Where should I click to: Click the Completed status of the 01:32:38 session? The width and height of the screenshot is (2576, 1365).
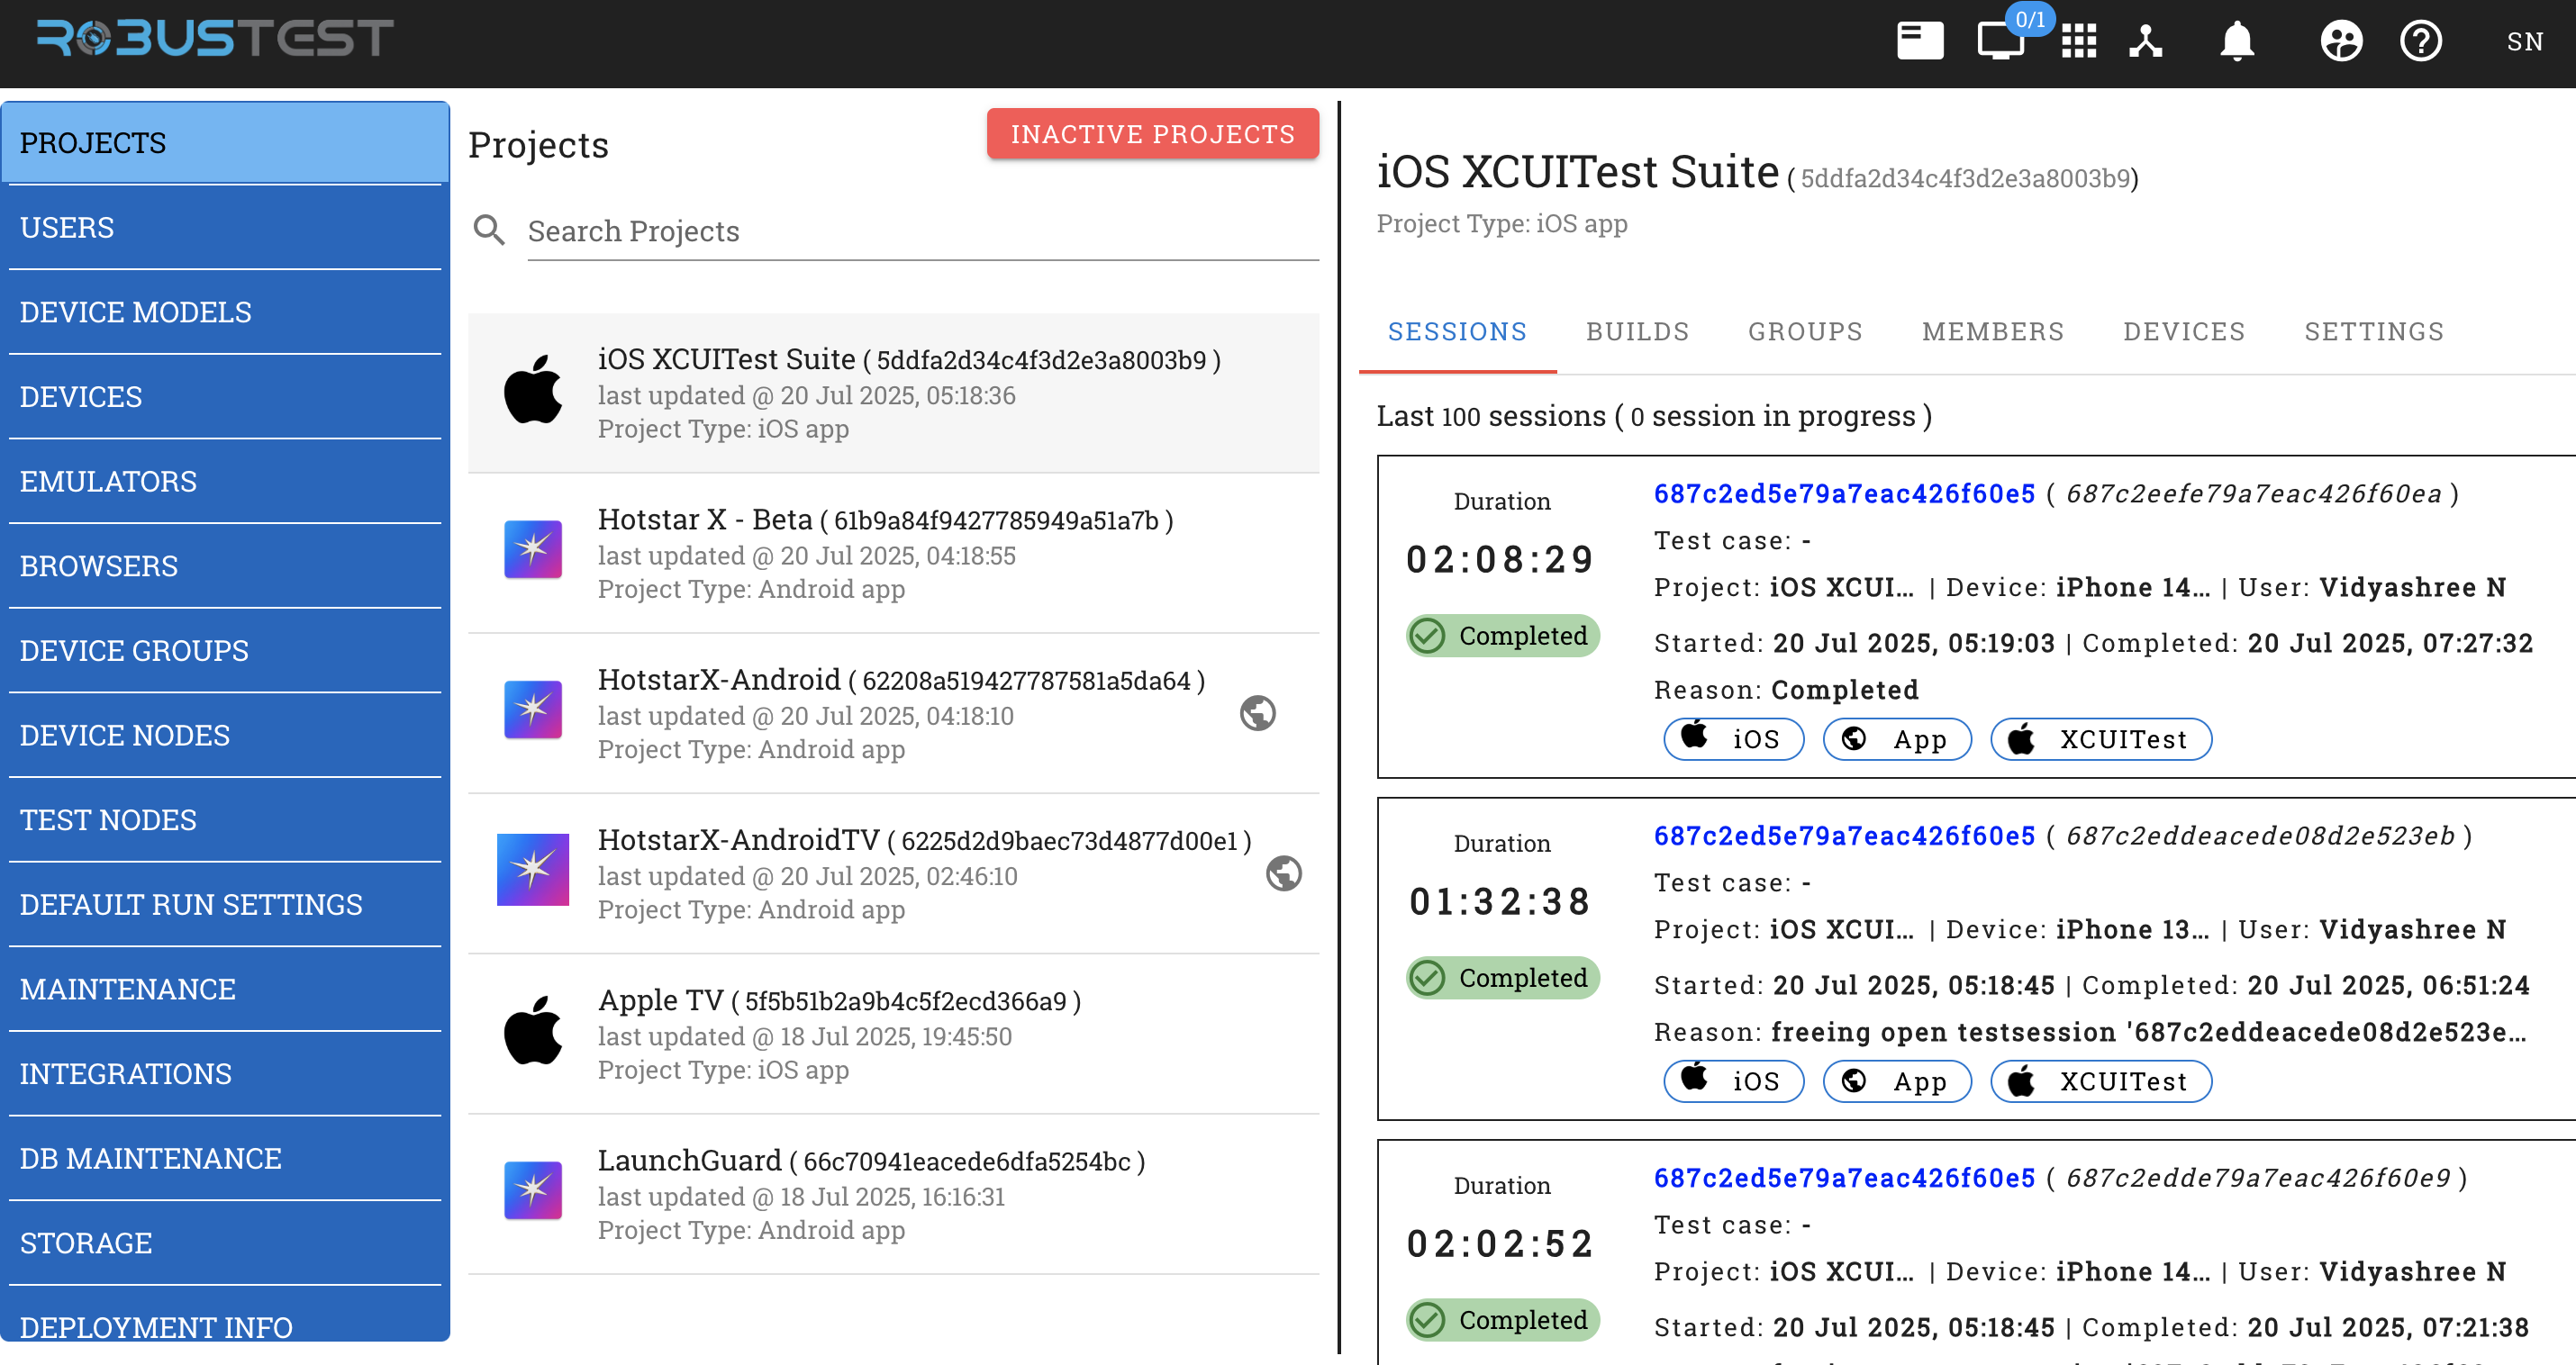(1502, 978)
